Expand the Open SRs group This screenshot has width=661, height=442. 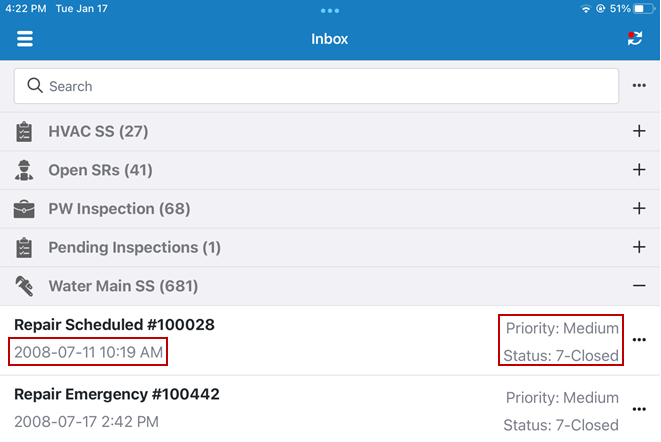pos(639,170)
